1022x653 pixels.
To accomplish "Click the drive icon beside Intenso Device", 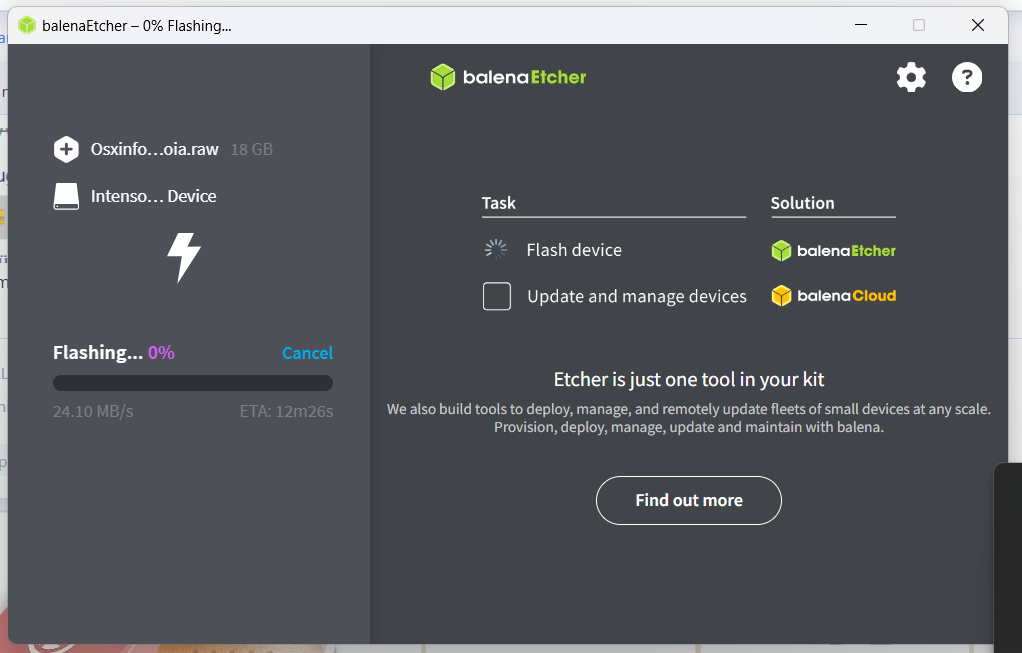I will 66,196.
